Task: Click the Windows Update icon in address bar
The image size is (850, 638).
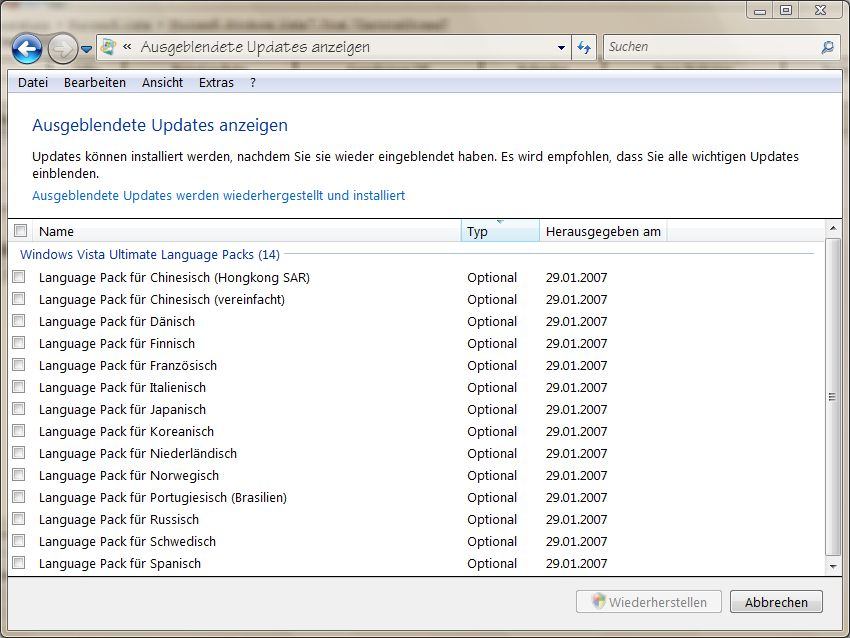Action: (108, 47)
